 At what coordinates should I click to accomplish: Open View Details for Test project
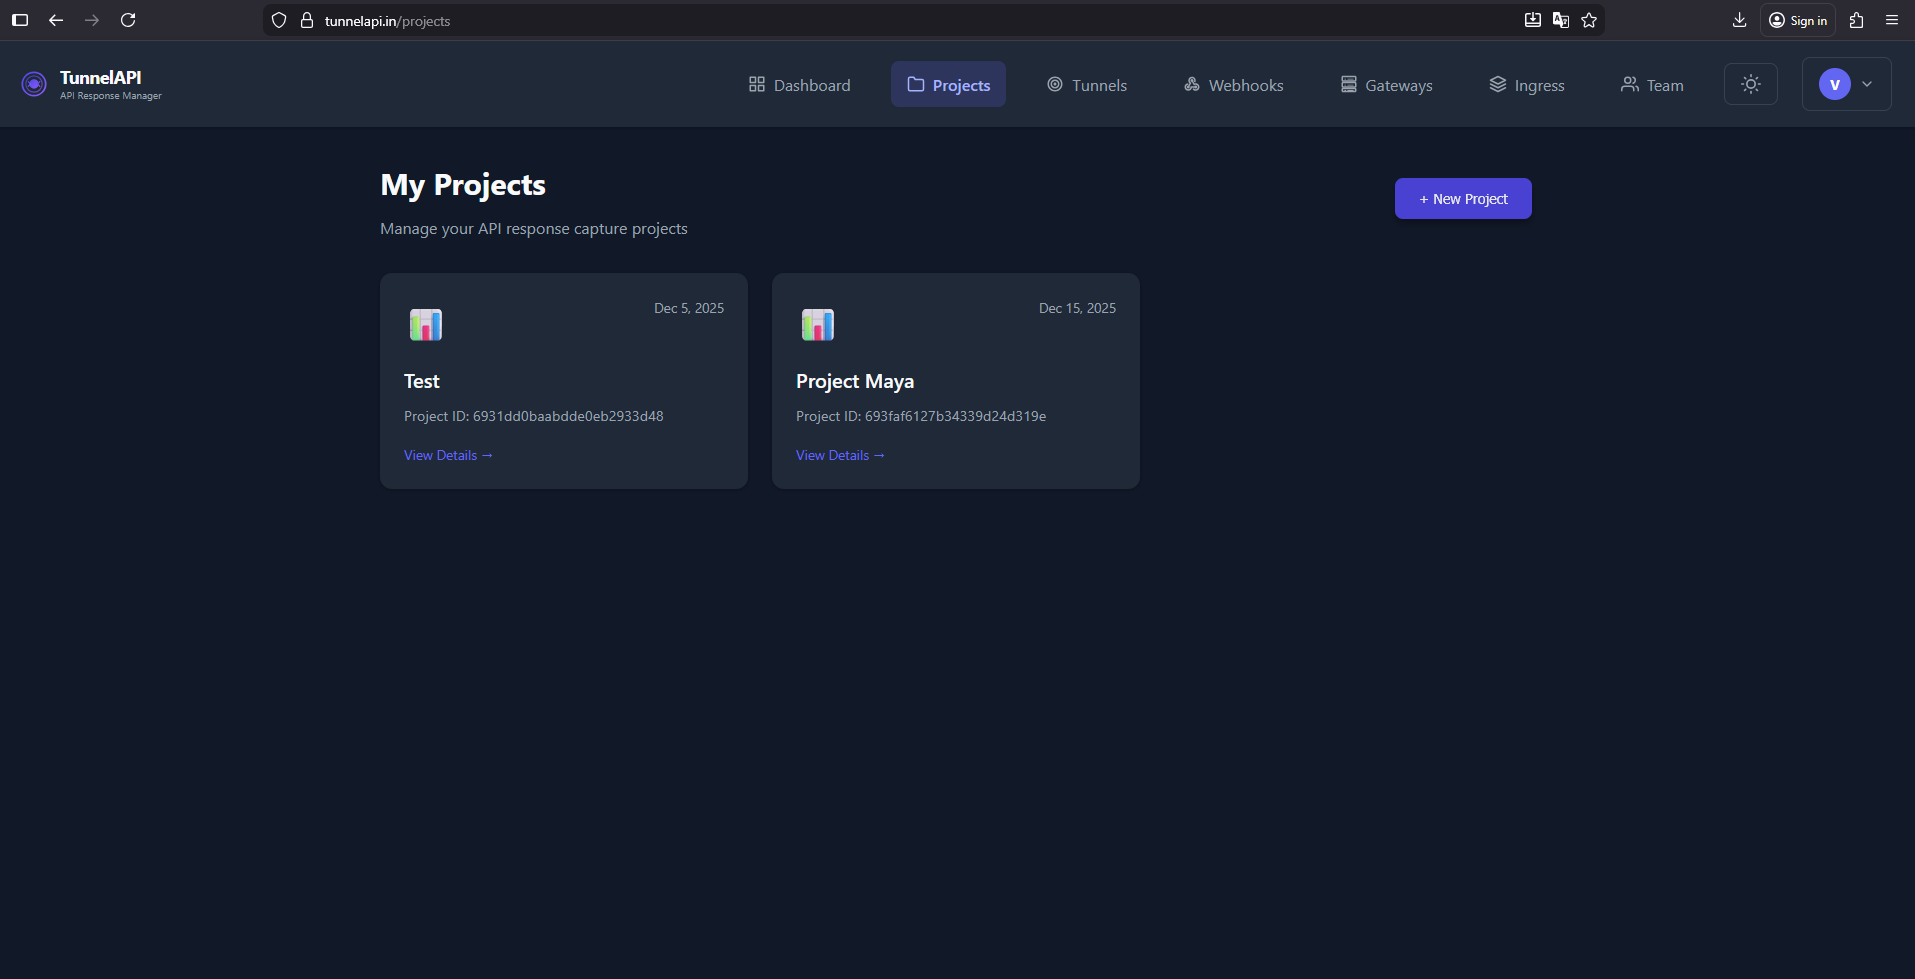pos(448,455)
